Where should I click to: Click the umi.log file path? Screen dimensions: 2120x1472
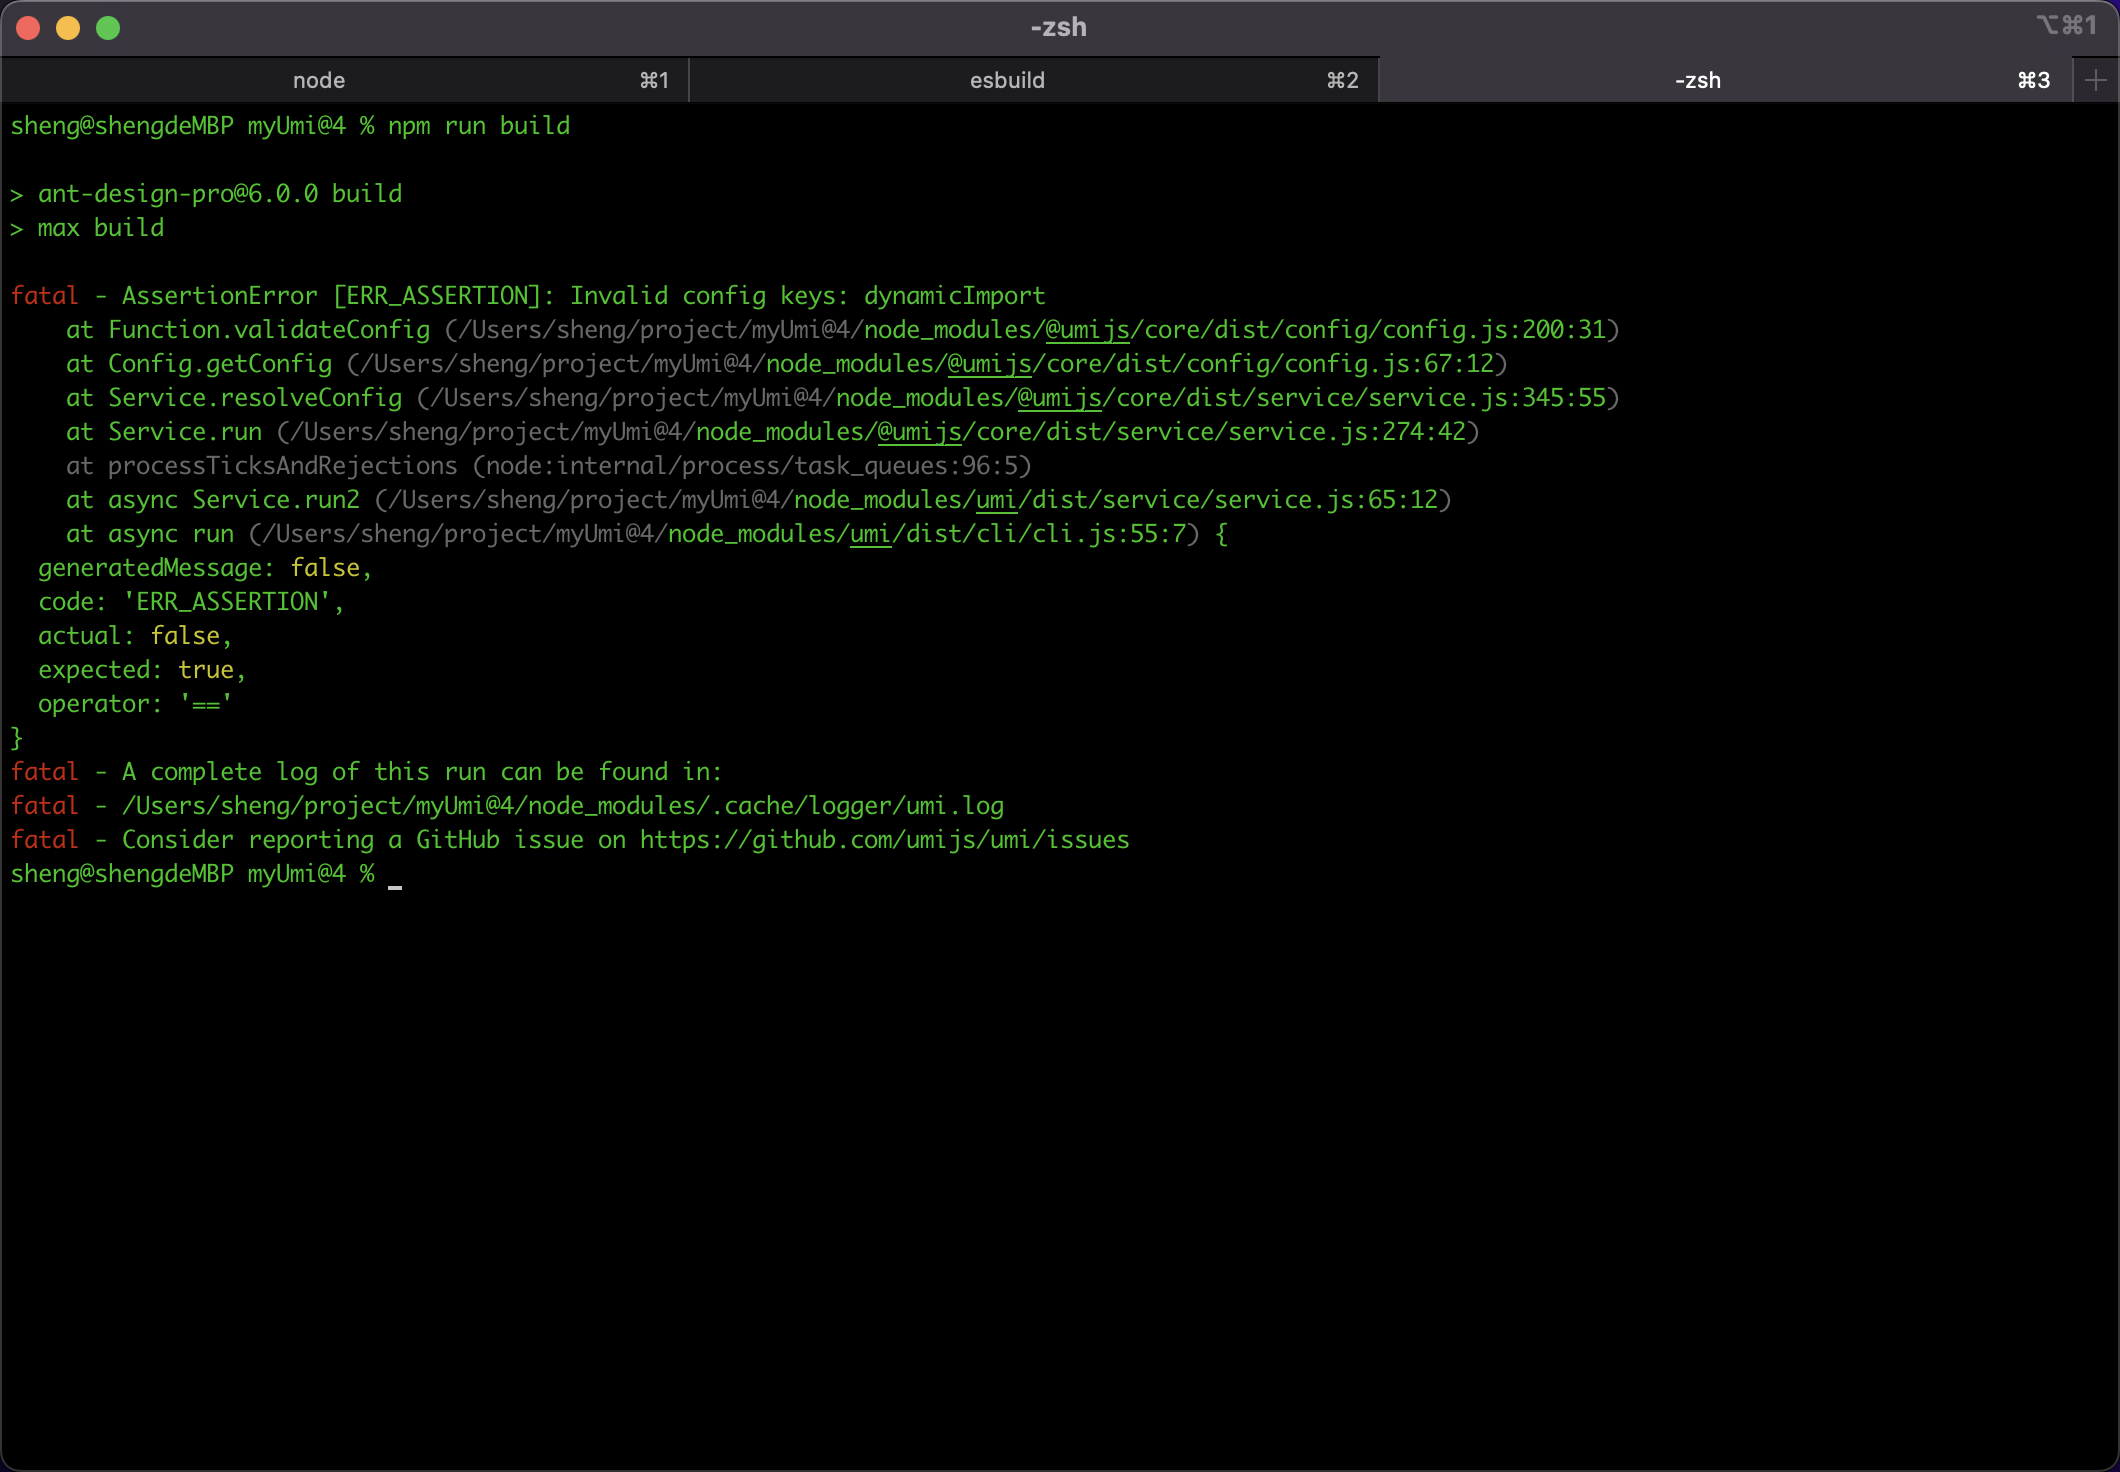click(x=563, y=806)
